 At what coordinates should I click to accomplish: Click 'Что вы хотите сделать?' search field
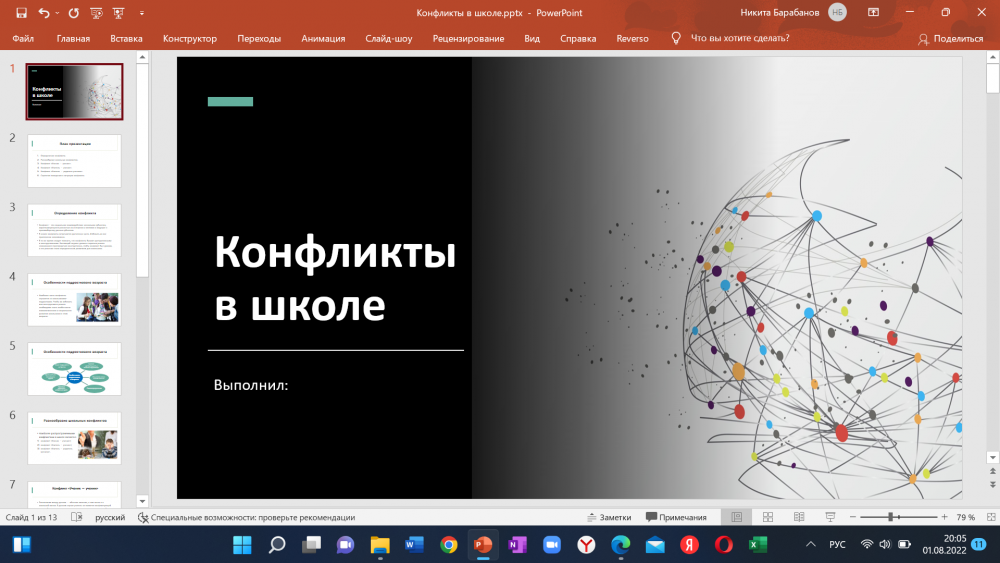pyautogui.click(x=740, y=38)
